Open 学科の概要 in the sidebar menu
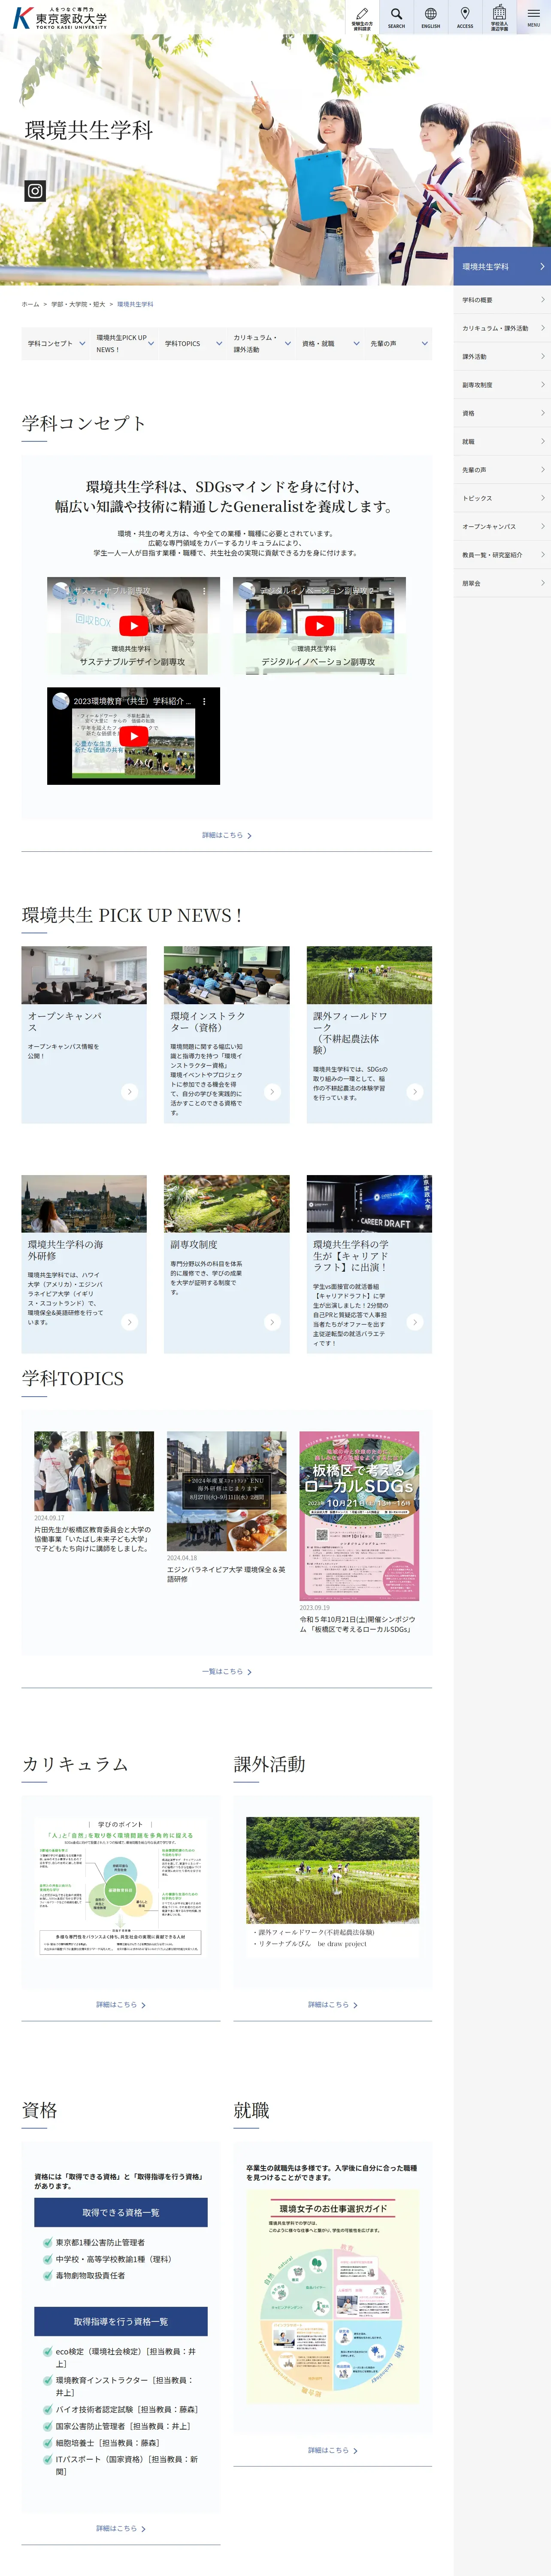This screenshot has width=551, height=2576. (502, 300)
